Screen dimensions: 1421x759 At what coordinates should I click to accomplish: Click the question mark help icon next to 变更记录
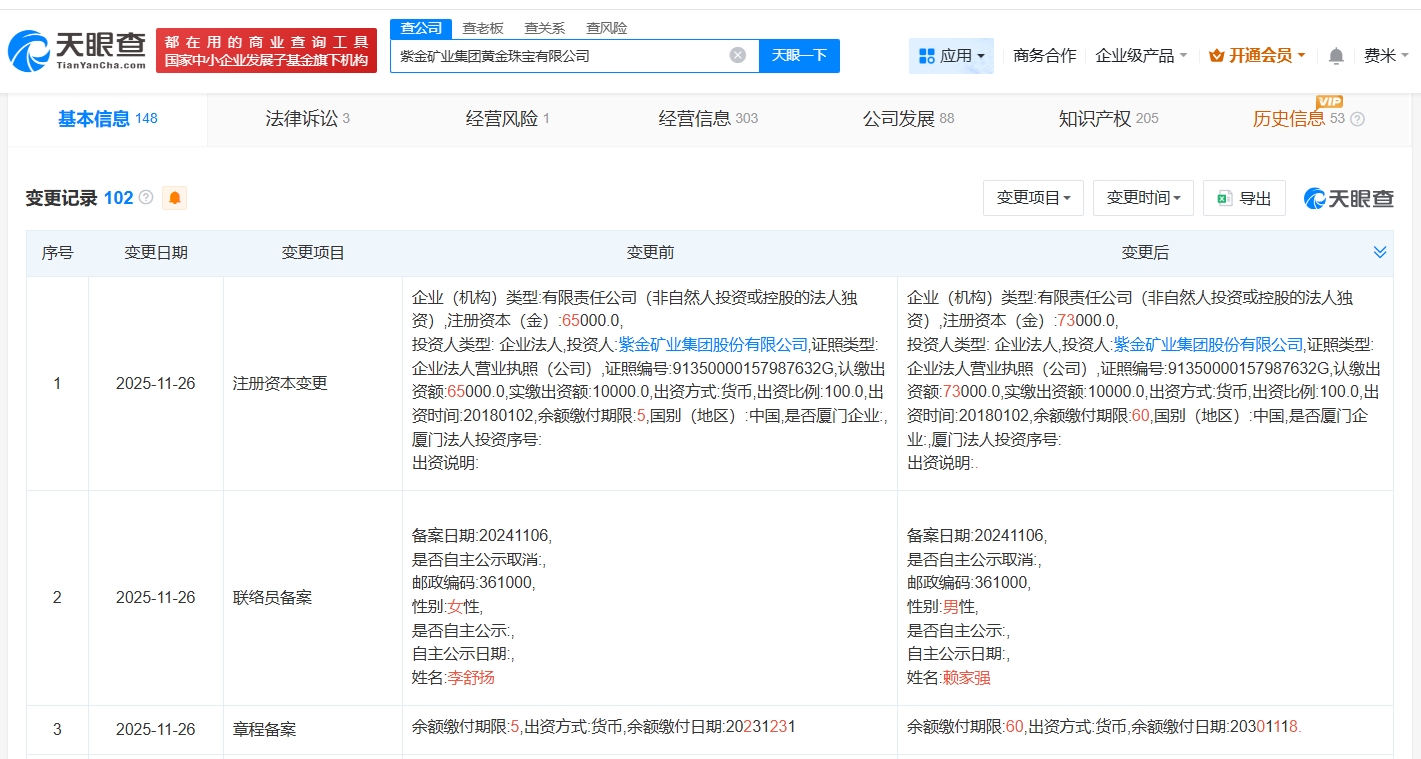click(146, 197)
